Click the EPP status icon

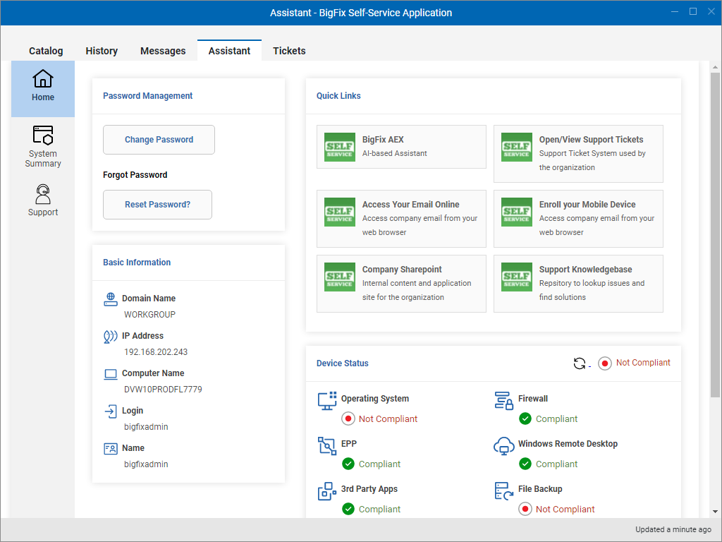point(327,446)
